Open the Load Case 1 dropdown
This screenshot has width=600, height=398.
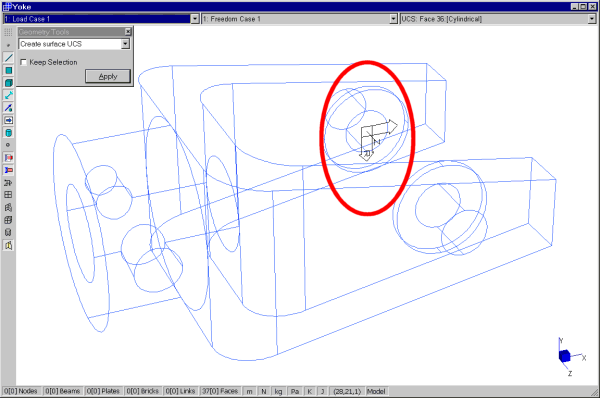[195, 19]
